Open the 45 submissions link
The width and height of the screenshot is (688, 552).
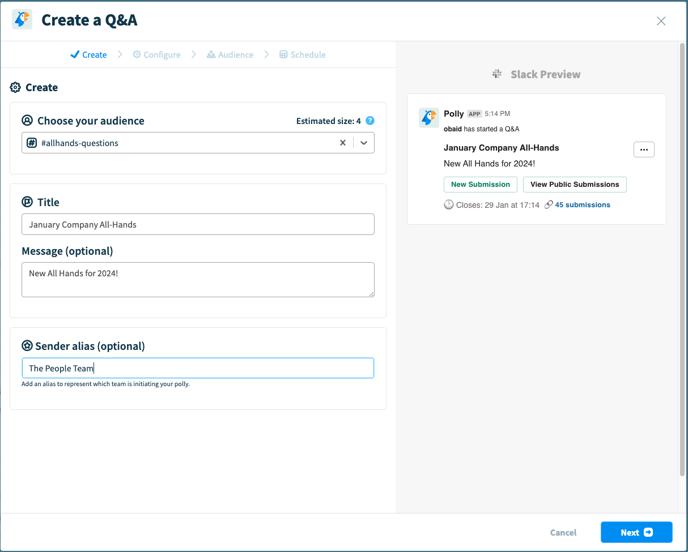click(582, 205)
